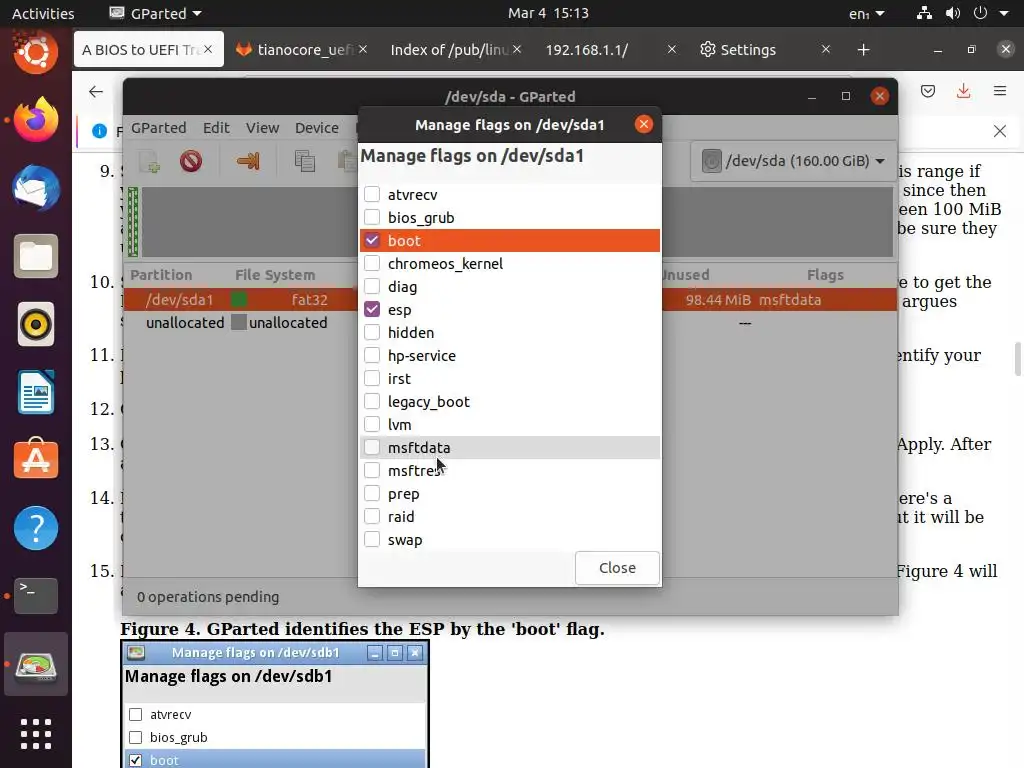Click the File System column header
The height and width of the screenshot is (768, 1024).
coord(275,275)
